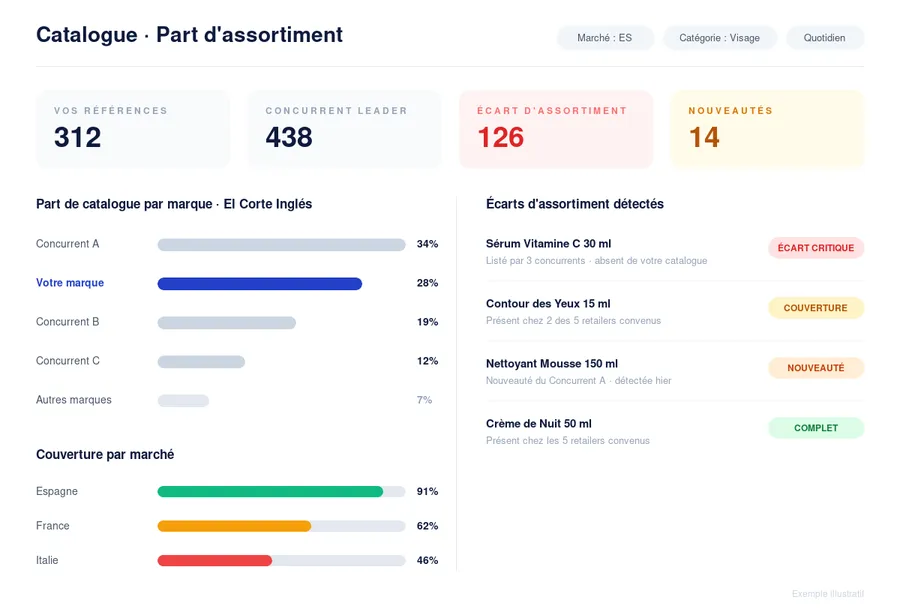Image resolution: width=900 pixels, height=615 pixels.
Task: Click the 19% value
Action: click(428, 322)
